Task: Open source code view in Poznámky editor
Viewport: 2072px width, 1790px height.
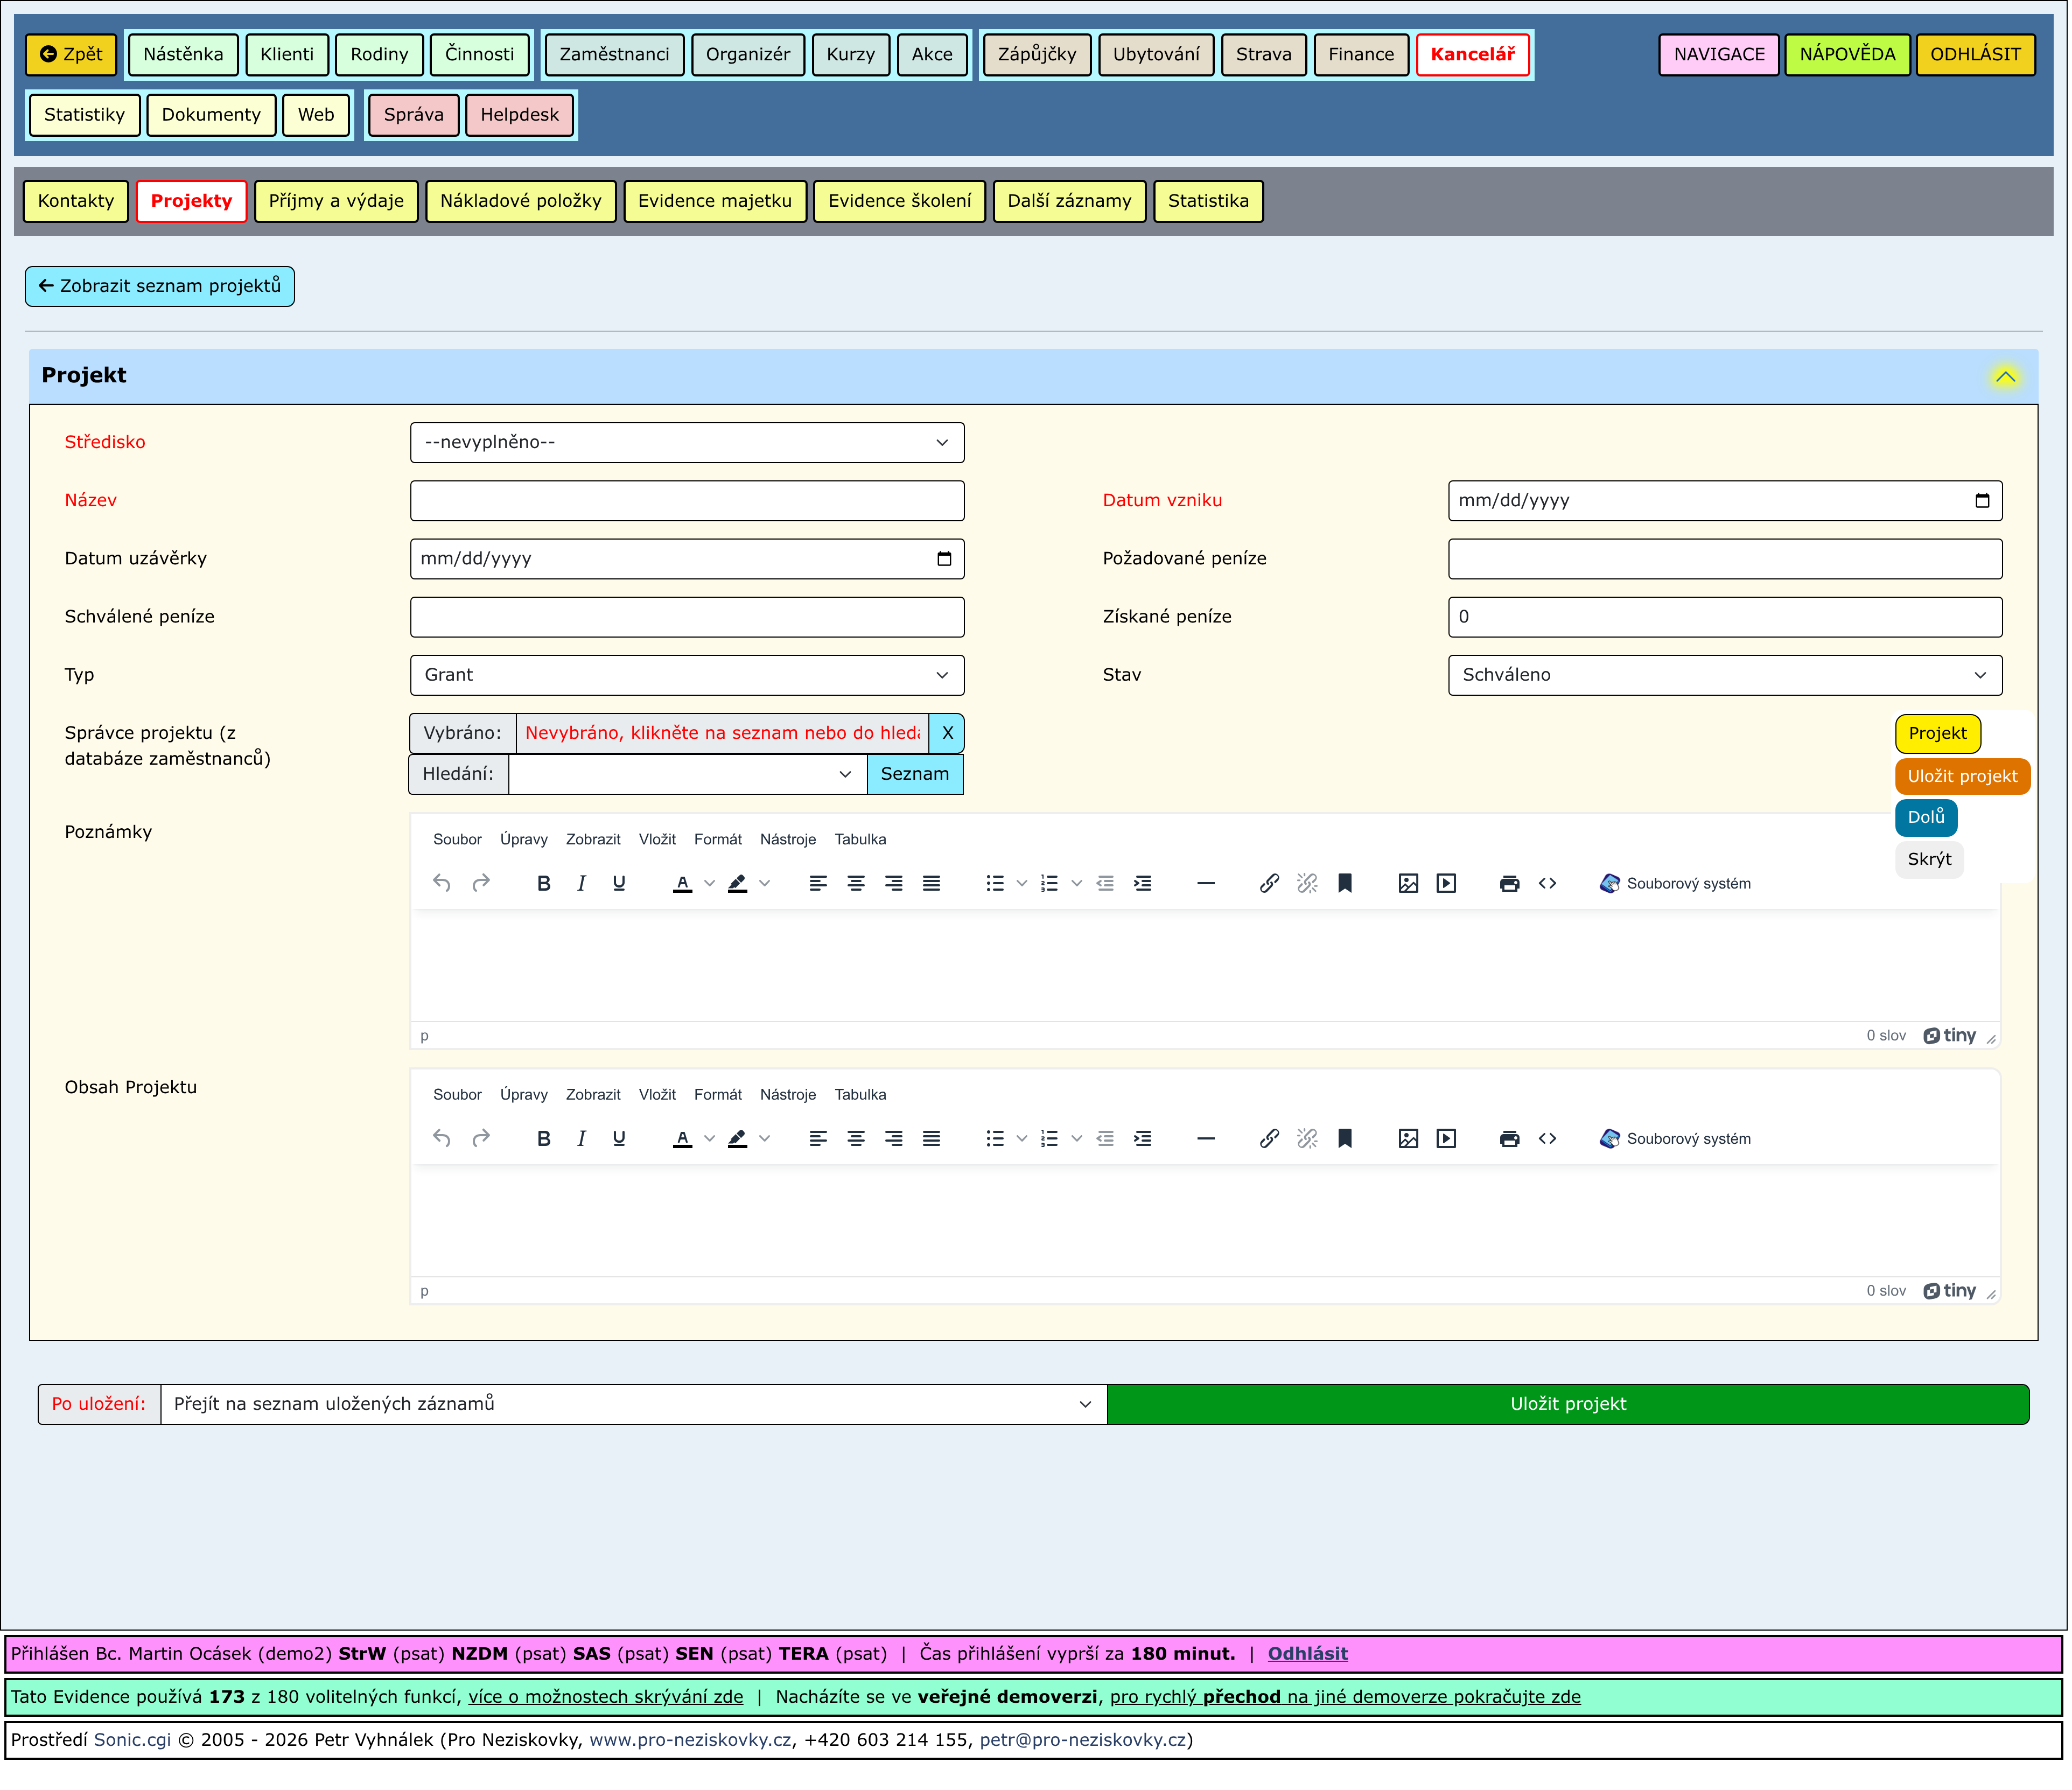Action: pyautogui.click(x=1547, y=884)
